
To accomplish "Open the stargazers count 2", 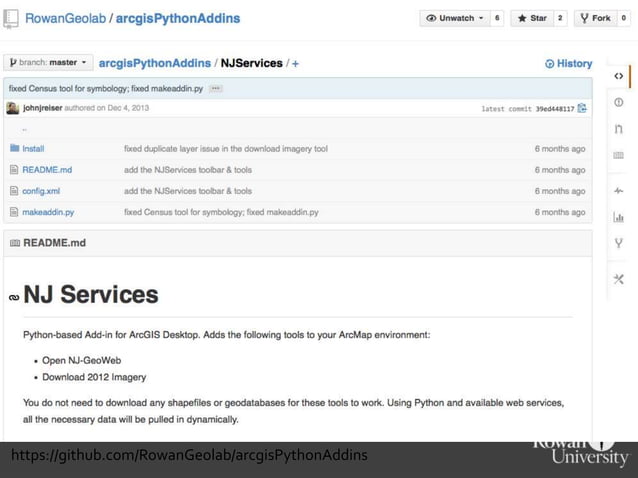I will click(560, 18).
